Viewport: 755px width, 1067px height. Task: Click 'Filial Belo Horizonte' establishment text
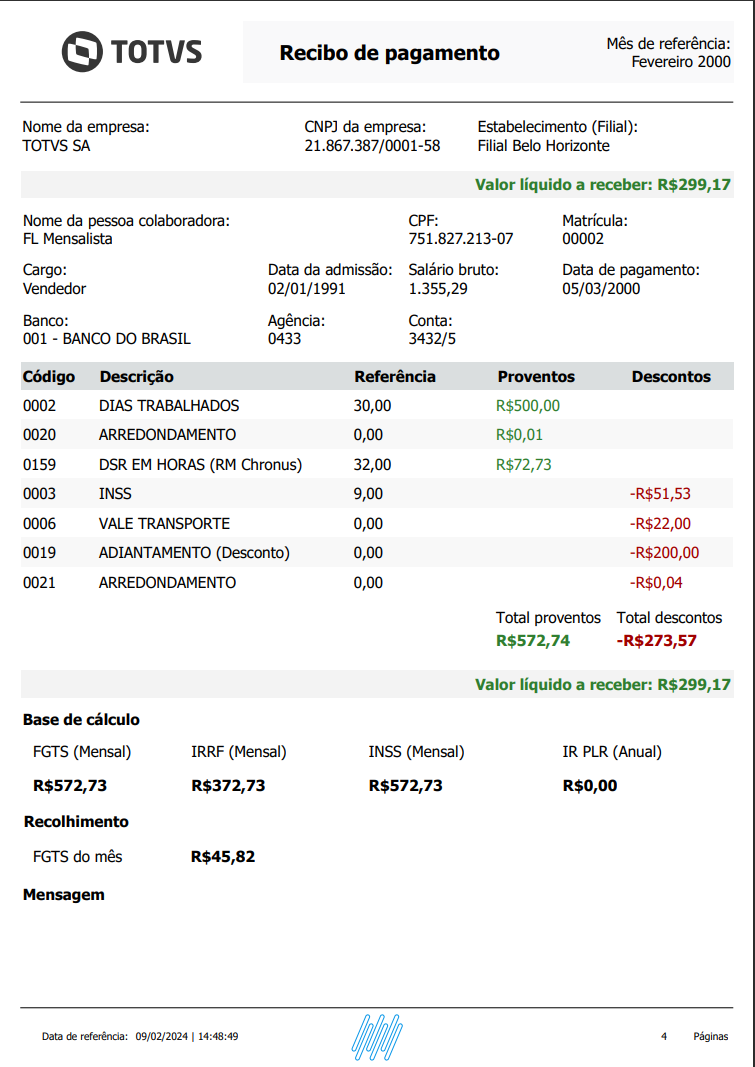[x=543, y=146]
